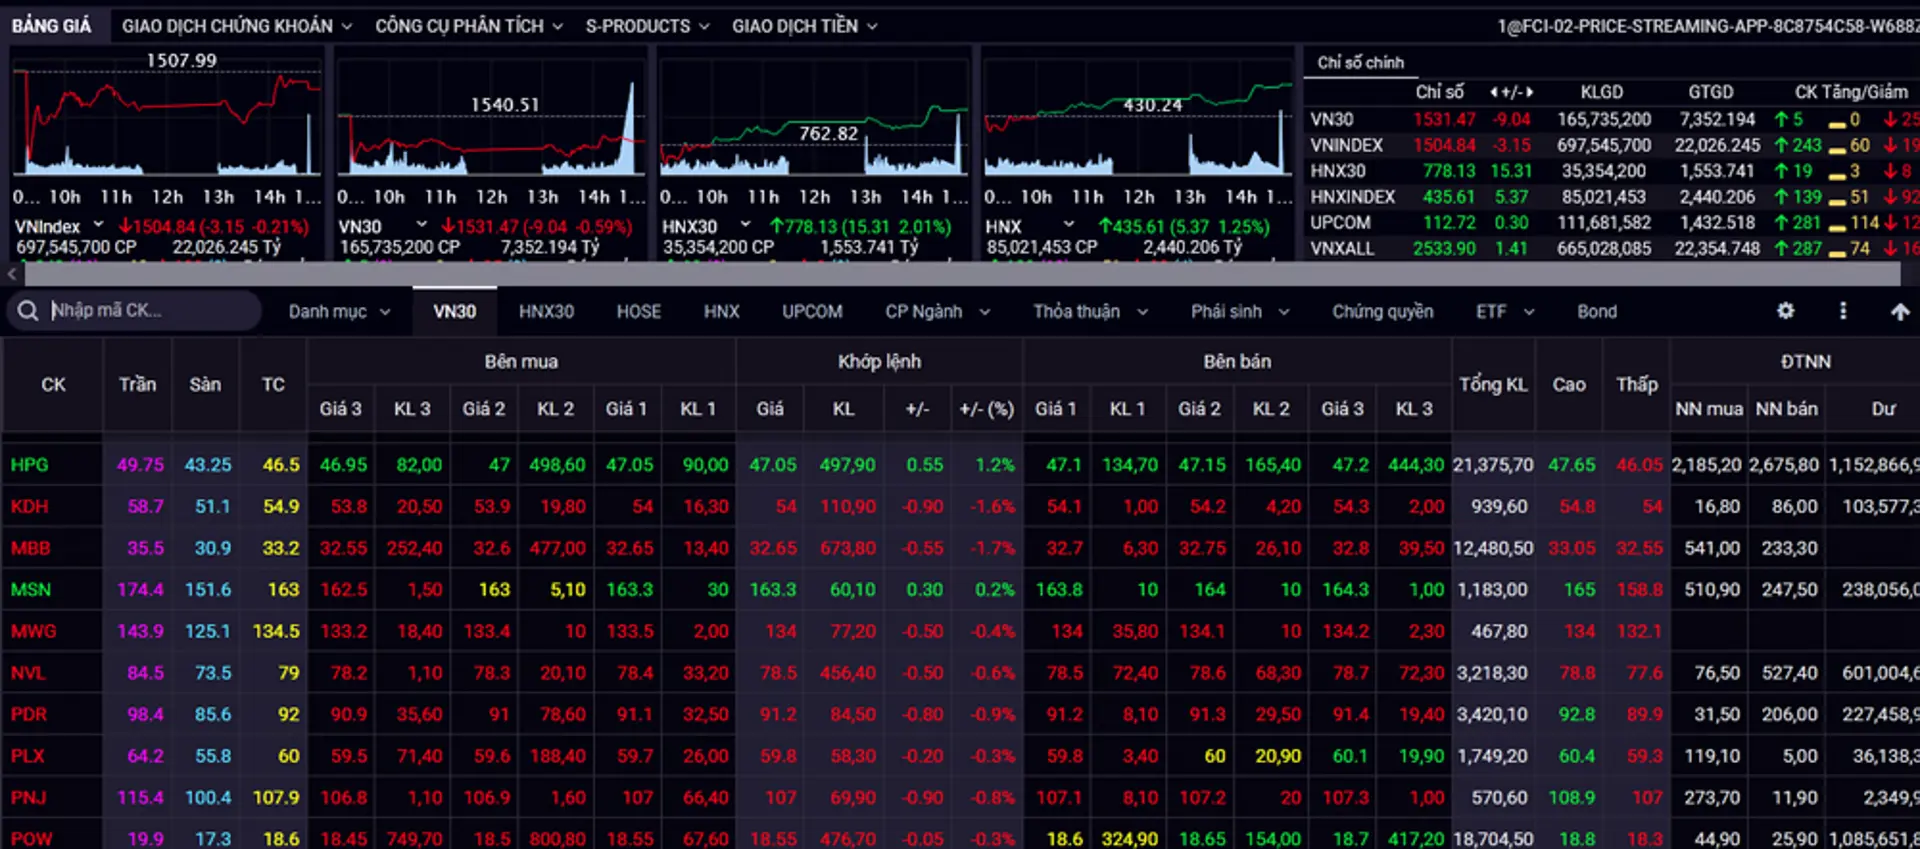Open VNIndex chart index selector dropdown
The image size is (1920, 849).
point(98,225)
